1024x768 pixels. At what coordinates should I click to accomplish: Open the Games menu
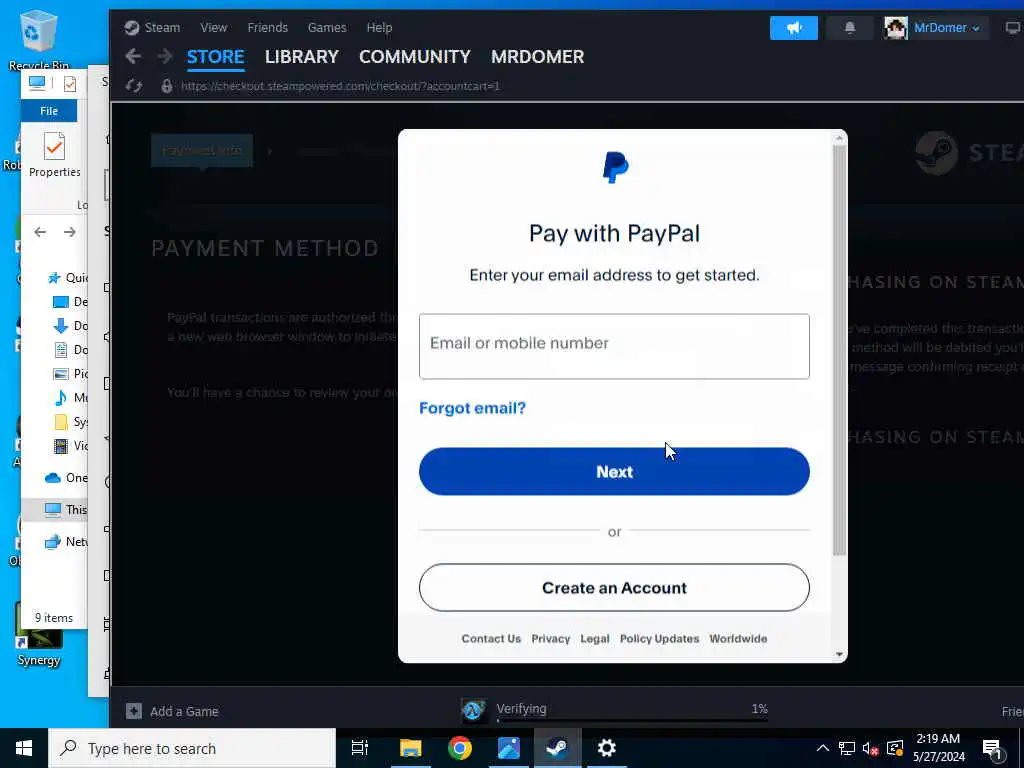327,27
